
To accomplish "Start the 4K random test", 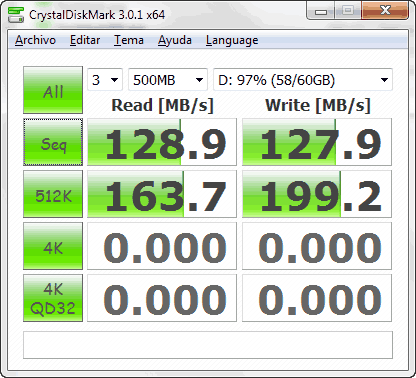I will (x=53, y=246).
